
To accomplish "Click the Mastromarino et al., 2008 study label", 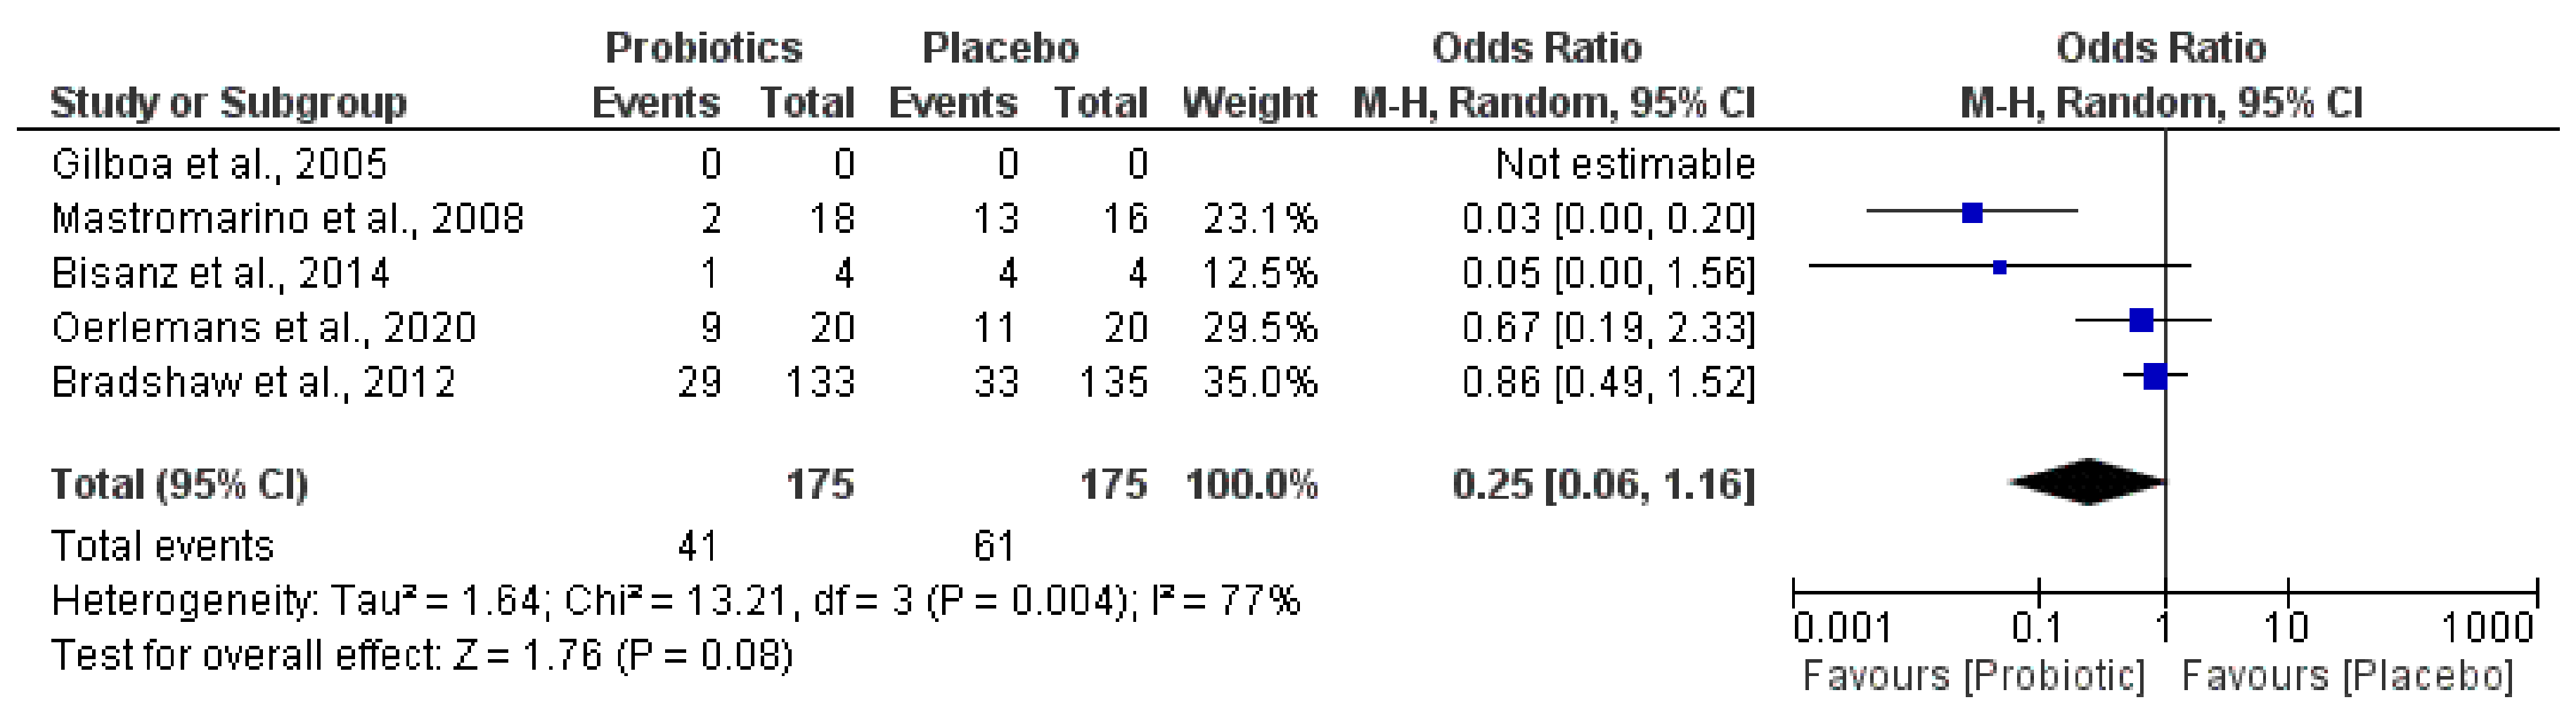I will point(287,218).
